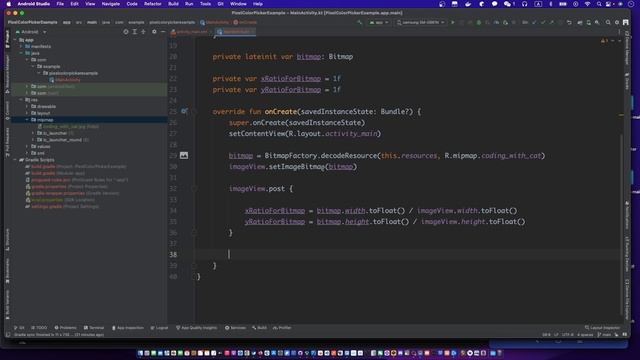This screenshot has height=360, width=640.
Task: Collapse the mipmap folder
Action: click(x=27, y=120)
